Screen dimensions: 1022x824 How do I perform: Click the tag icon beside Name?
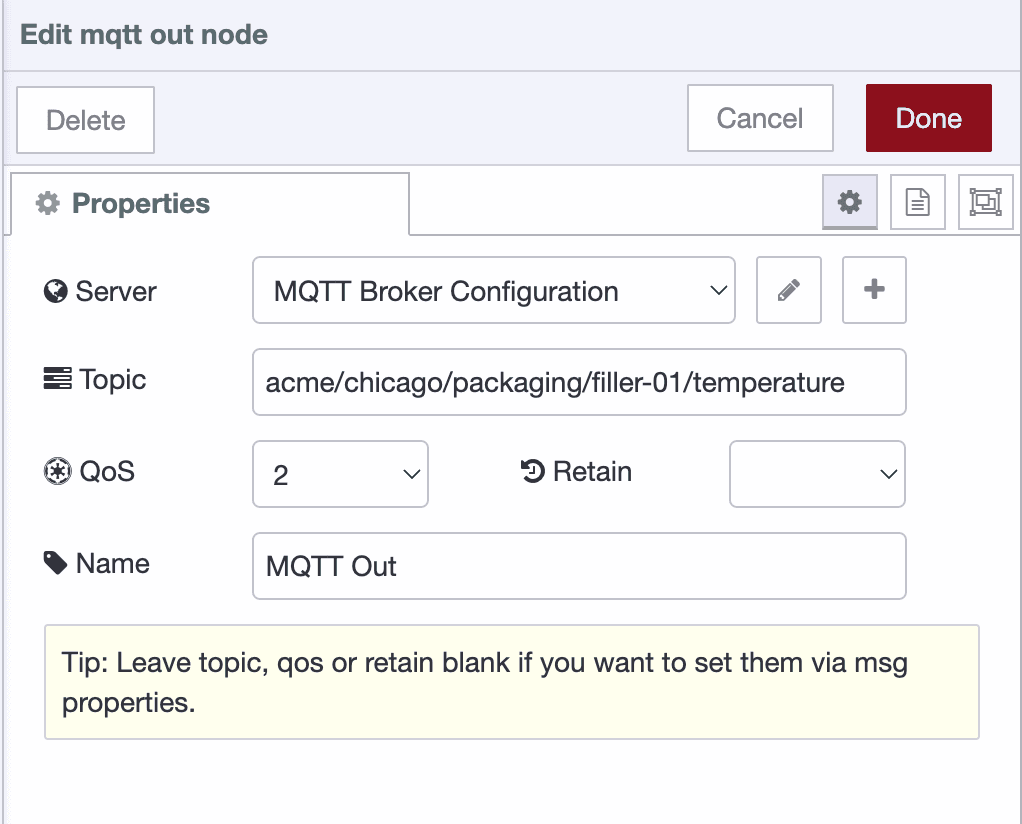(x=57, y=563)
